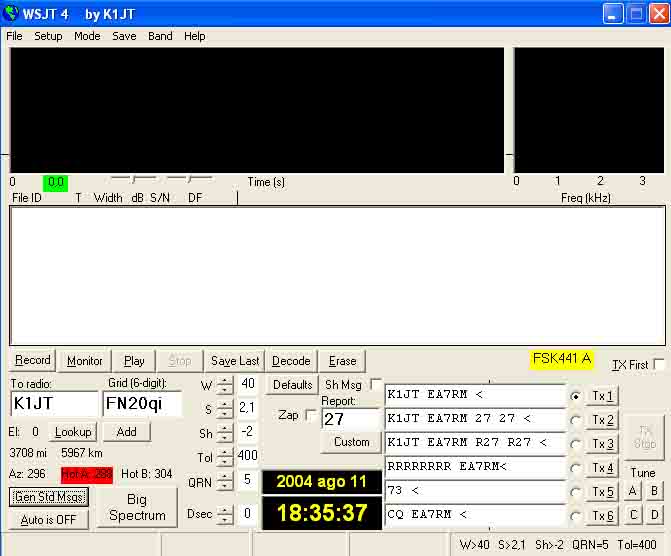The height and width of the screenshot is (556, 671).
Task: Click the Tx 3 transmit button
Action: tap(603, 444)
